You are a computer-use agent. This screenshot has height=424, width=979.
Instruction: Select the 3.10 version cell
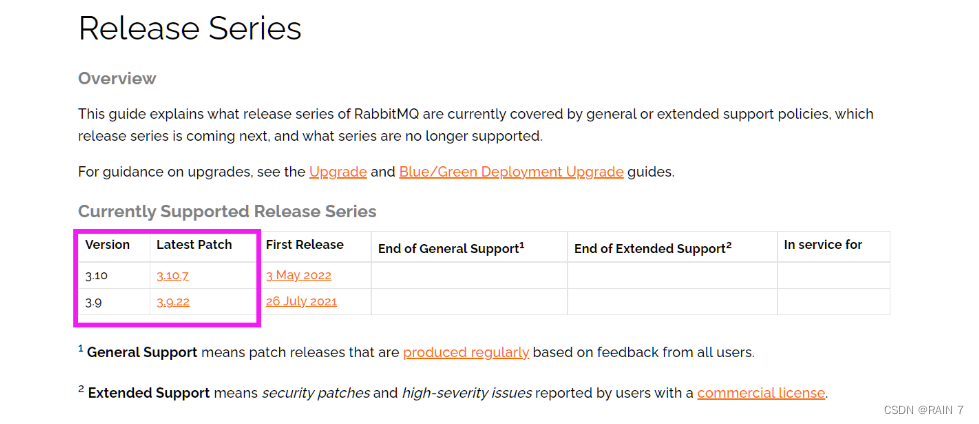click(96, 275)
